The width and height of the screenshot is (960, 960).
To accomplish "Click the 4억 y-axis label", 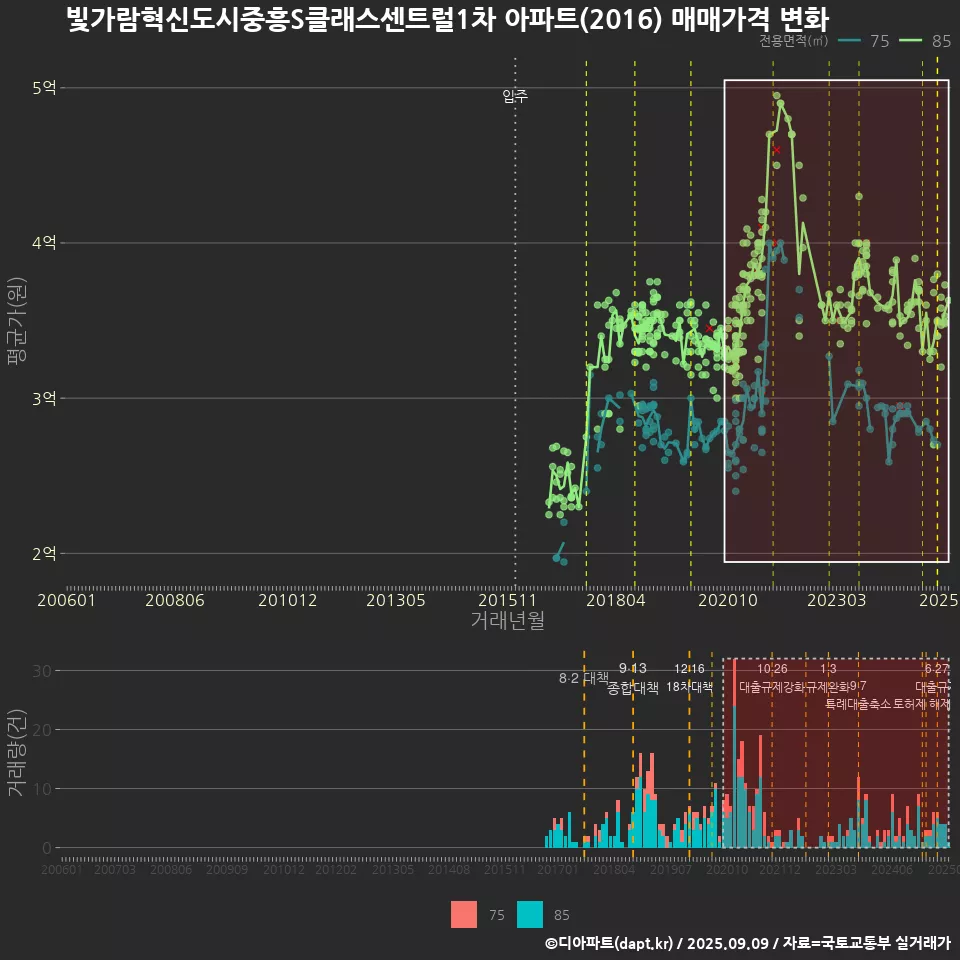I will (44, 242).
